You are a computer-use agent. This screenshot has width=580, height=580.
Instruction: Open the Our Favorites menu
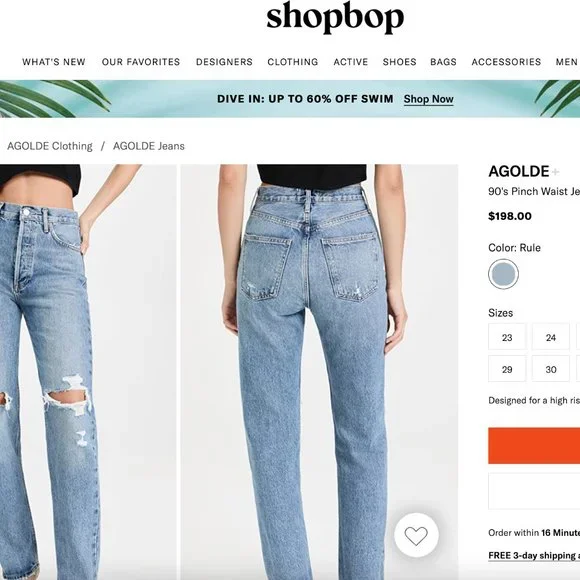141,62
